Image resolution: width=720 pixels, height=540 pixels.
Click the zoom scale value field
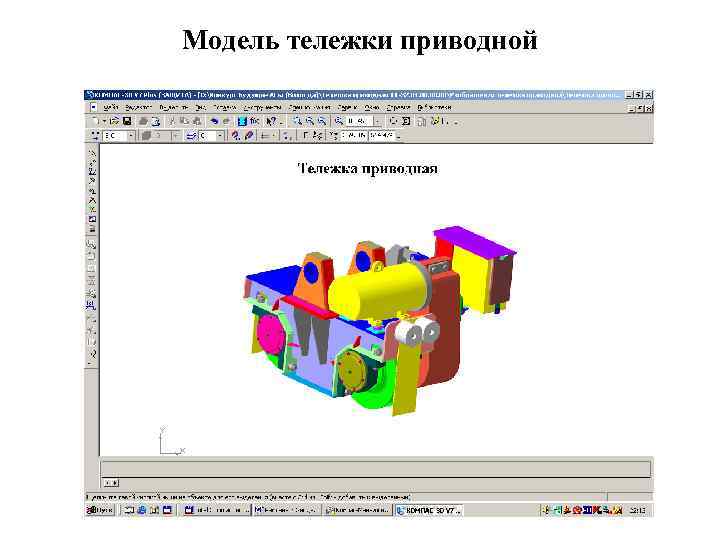tap(358, 121)
